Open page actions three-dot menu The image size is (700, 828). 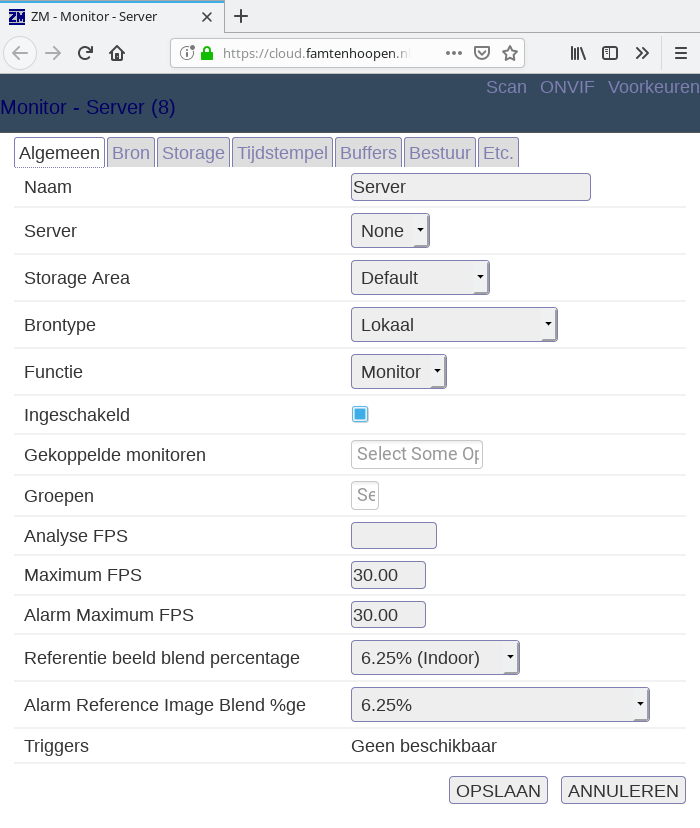454,53
